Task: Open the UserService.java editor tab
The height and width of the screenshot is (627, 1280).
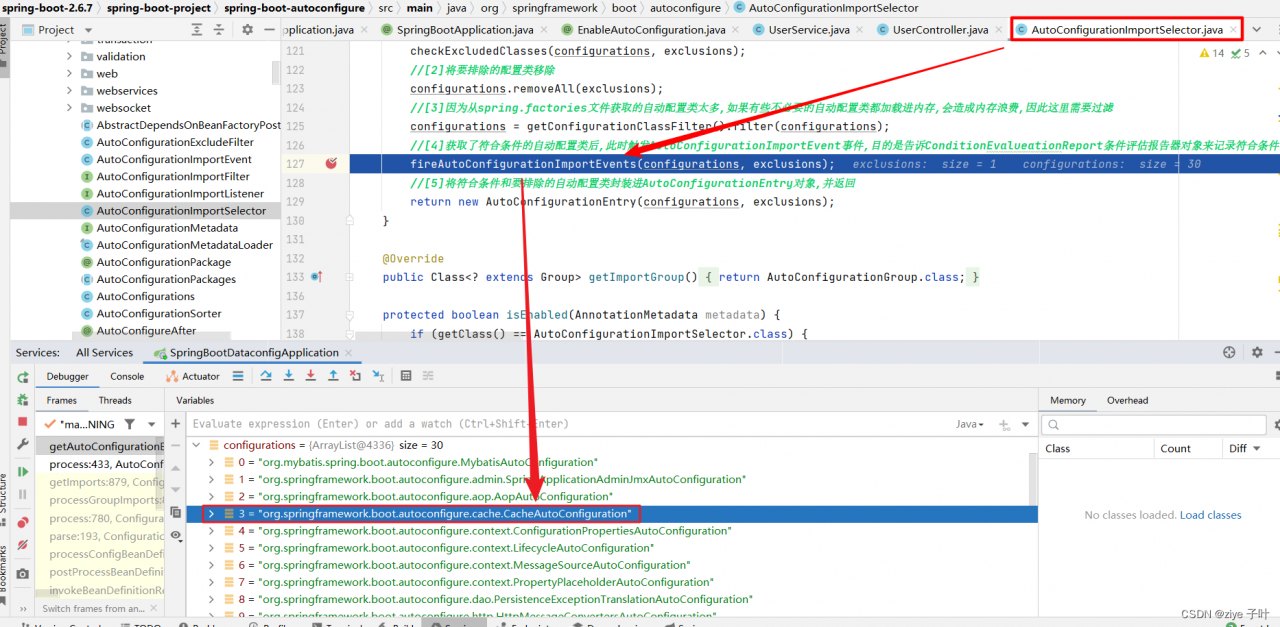Action: click(x=807, y=30)
